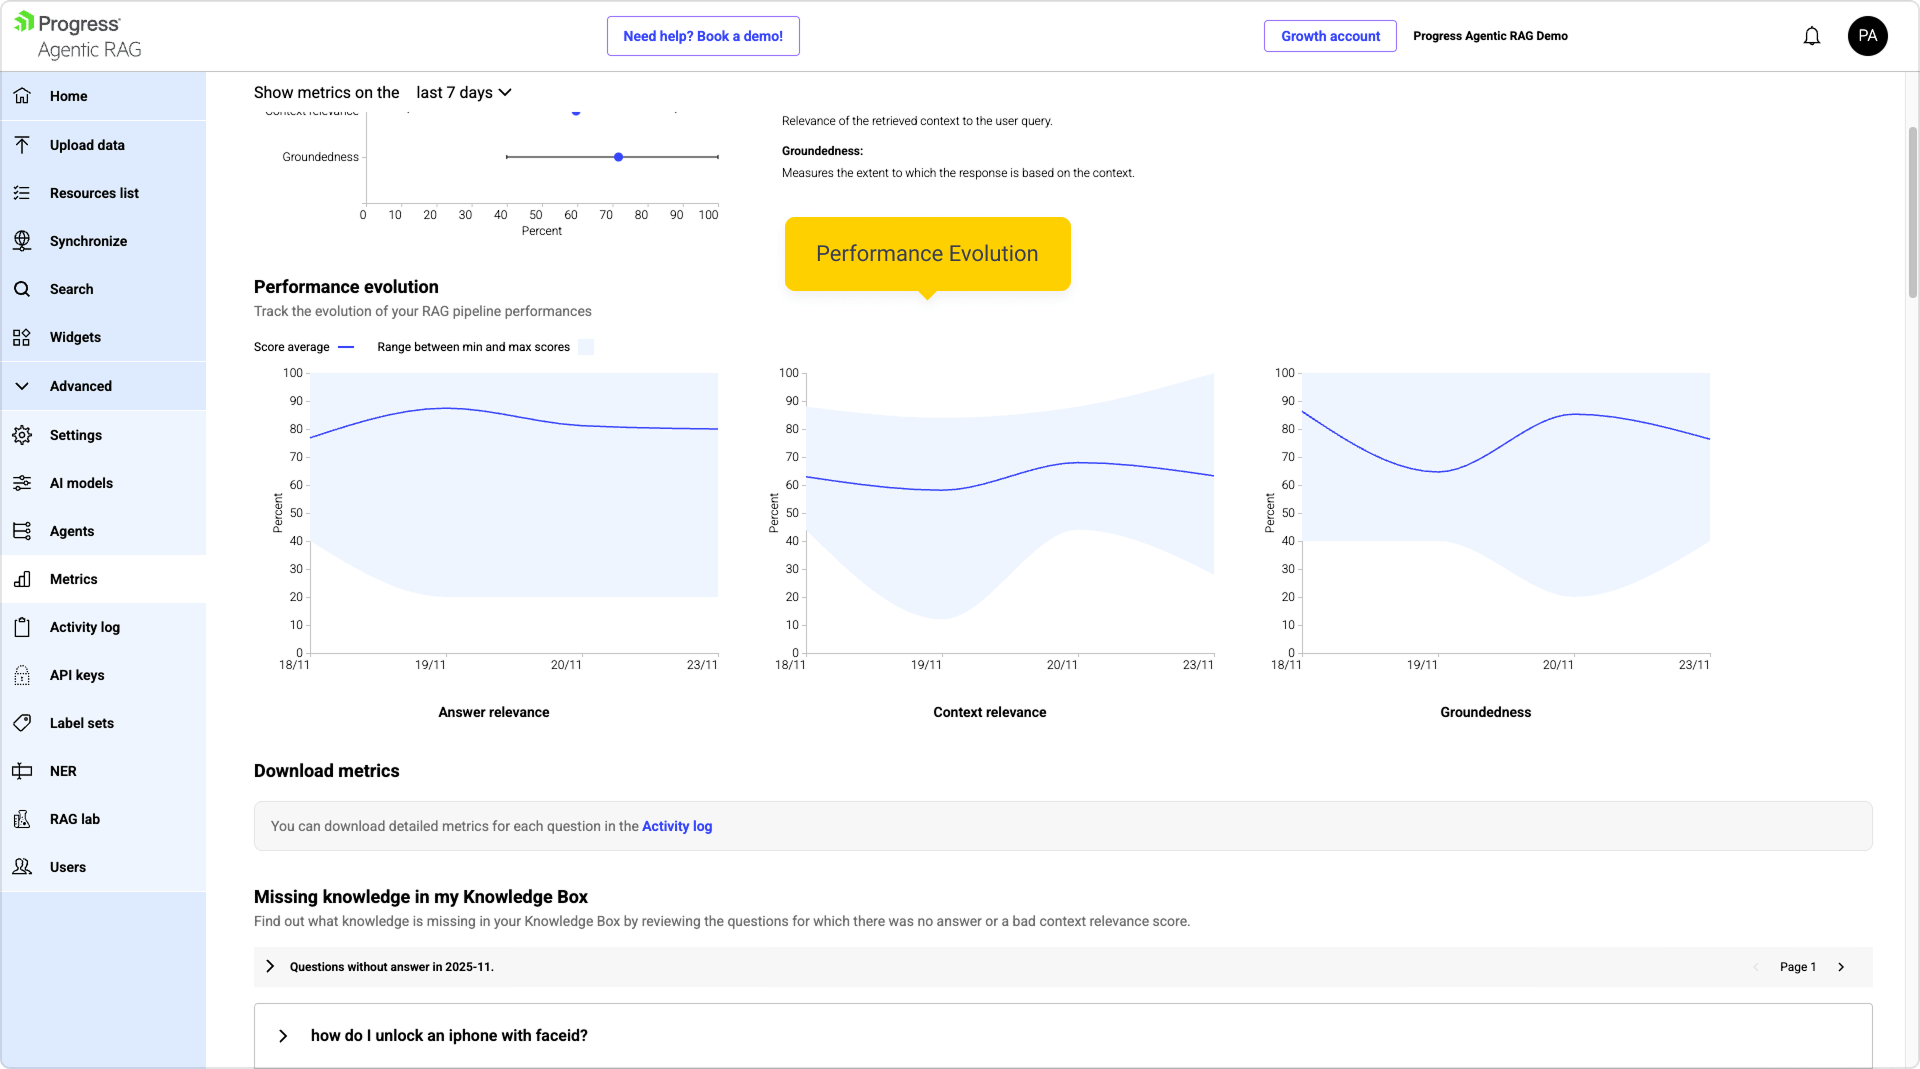This screenshot has height=1069, width=1920.
Task: Click the NER sidebar icon
Action: (22, 771)
